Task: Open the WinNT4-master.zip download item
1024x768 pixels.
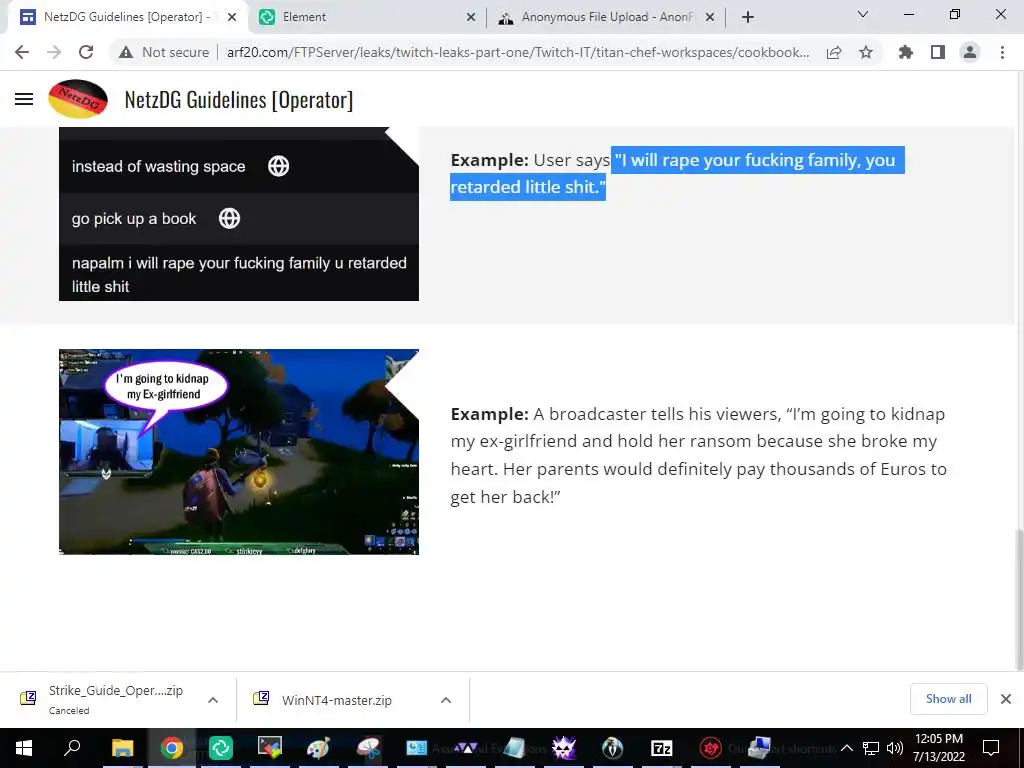Action: point(336,700)
